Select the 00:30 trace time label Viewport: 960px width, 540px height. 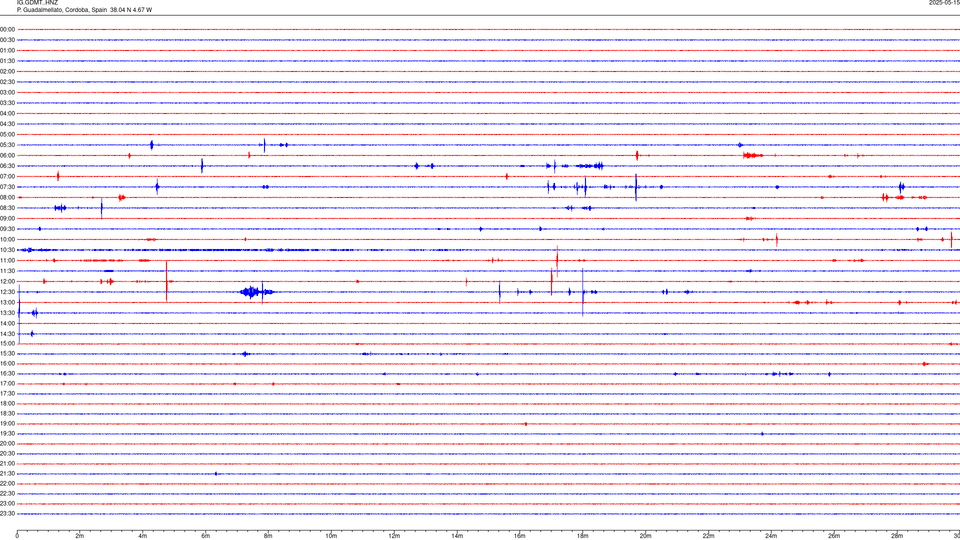click(7, 40)
